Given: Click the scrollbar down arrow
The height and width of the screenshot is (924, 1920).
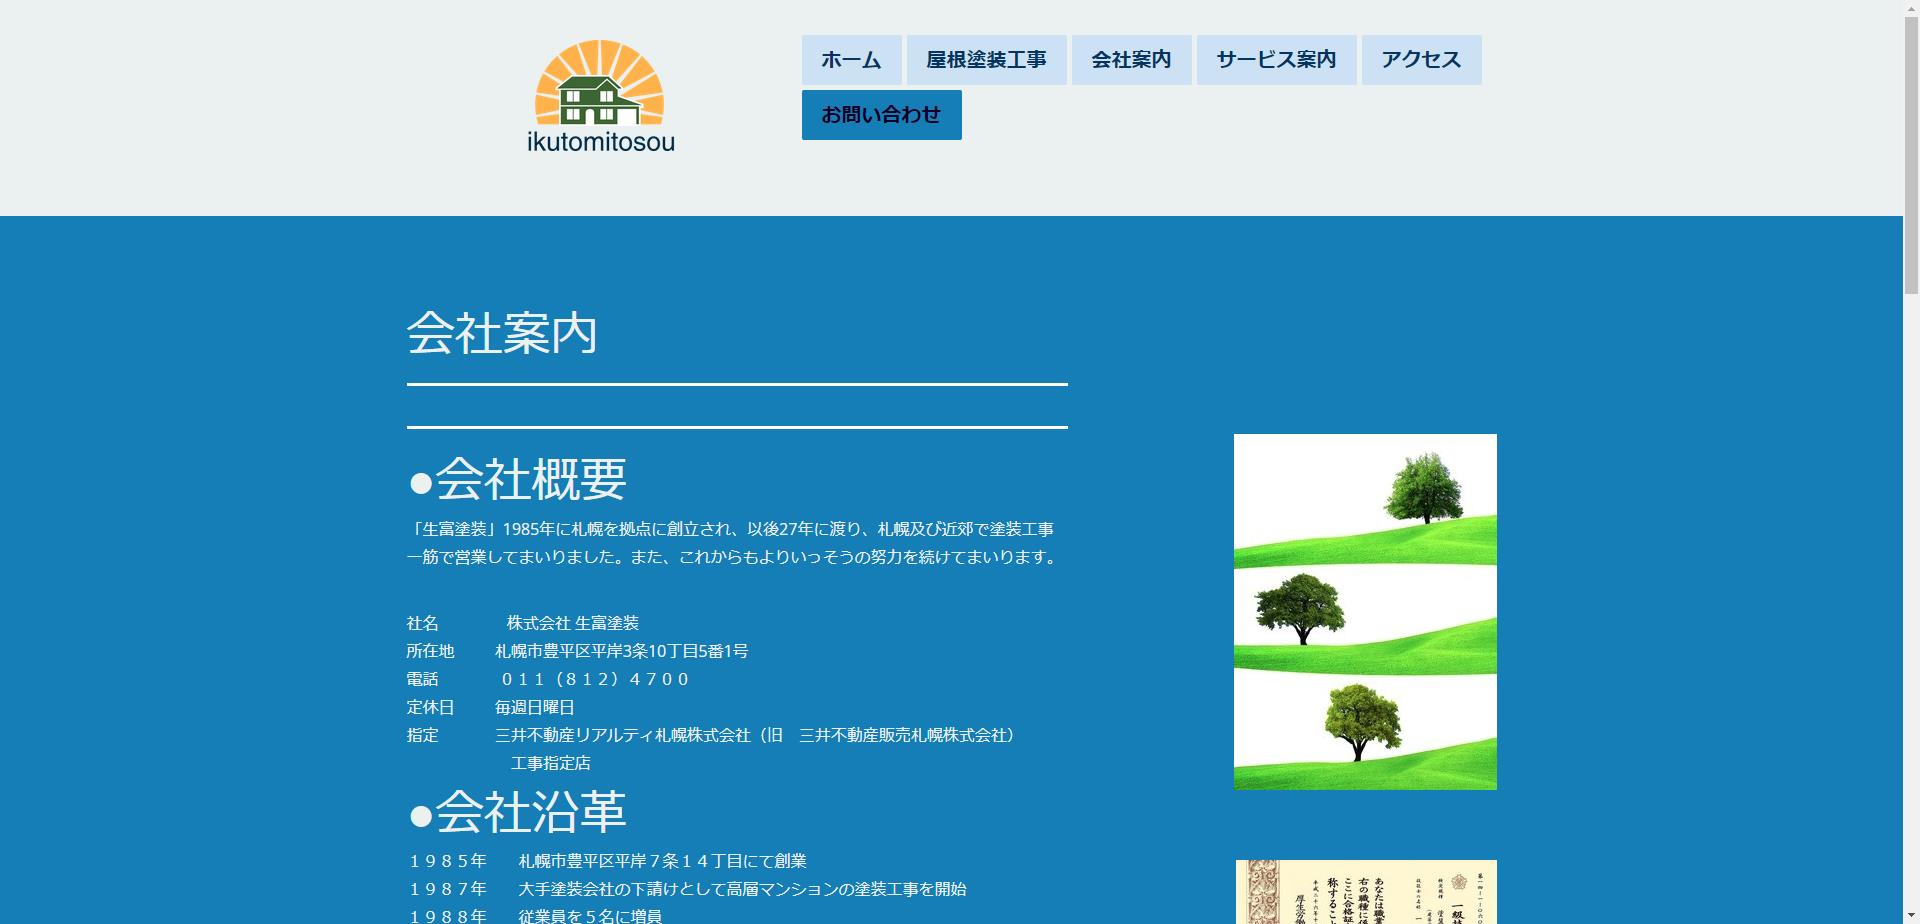Looking at the screenshot, I should pyautogui.click(x=1908, y=914).
